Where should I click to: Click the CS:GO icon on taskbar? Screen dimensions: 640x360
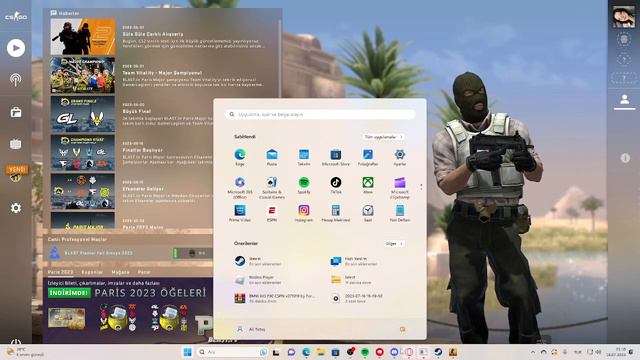tap(453, 352)
